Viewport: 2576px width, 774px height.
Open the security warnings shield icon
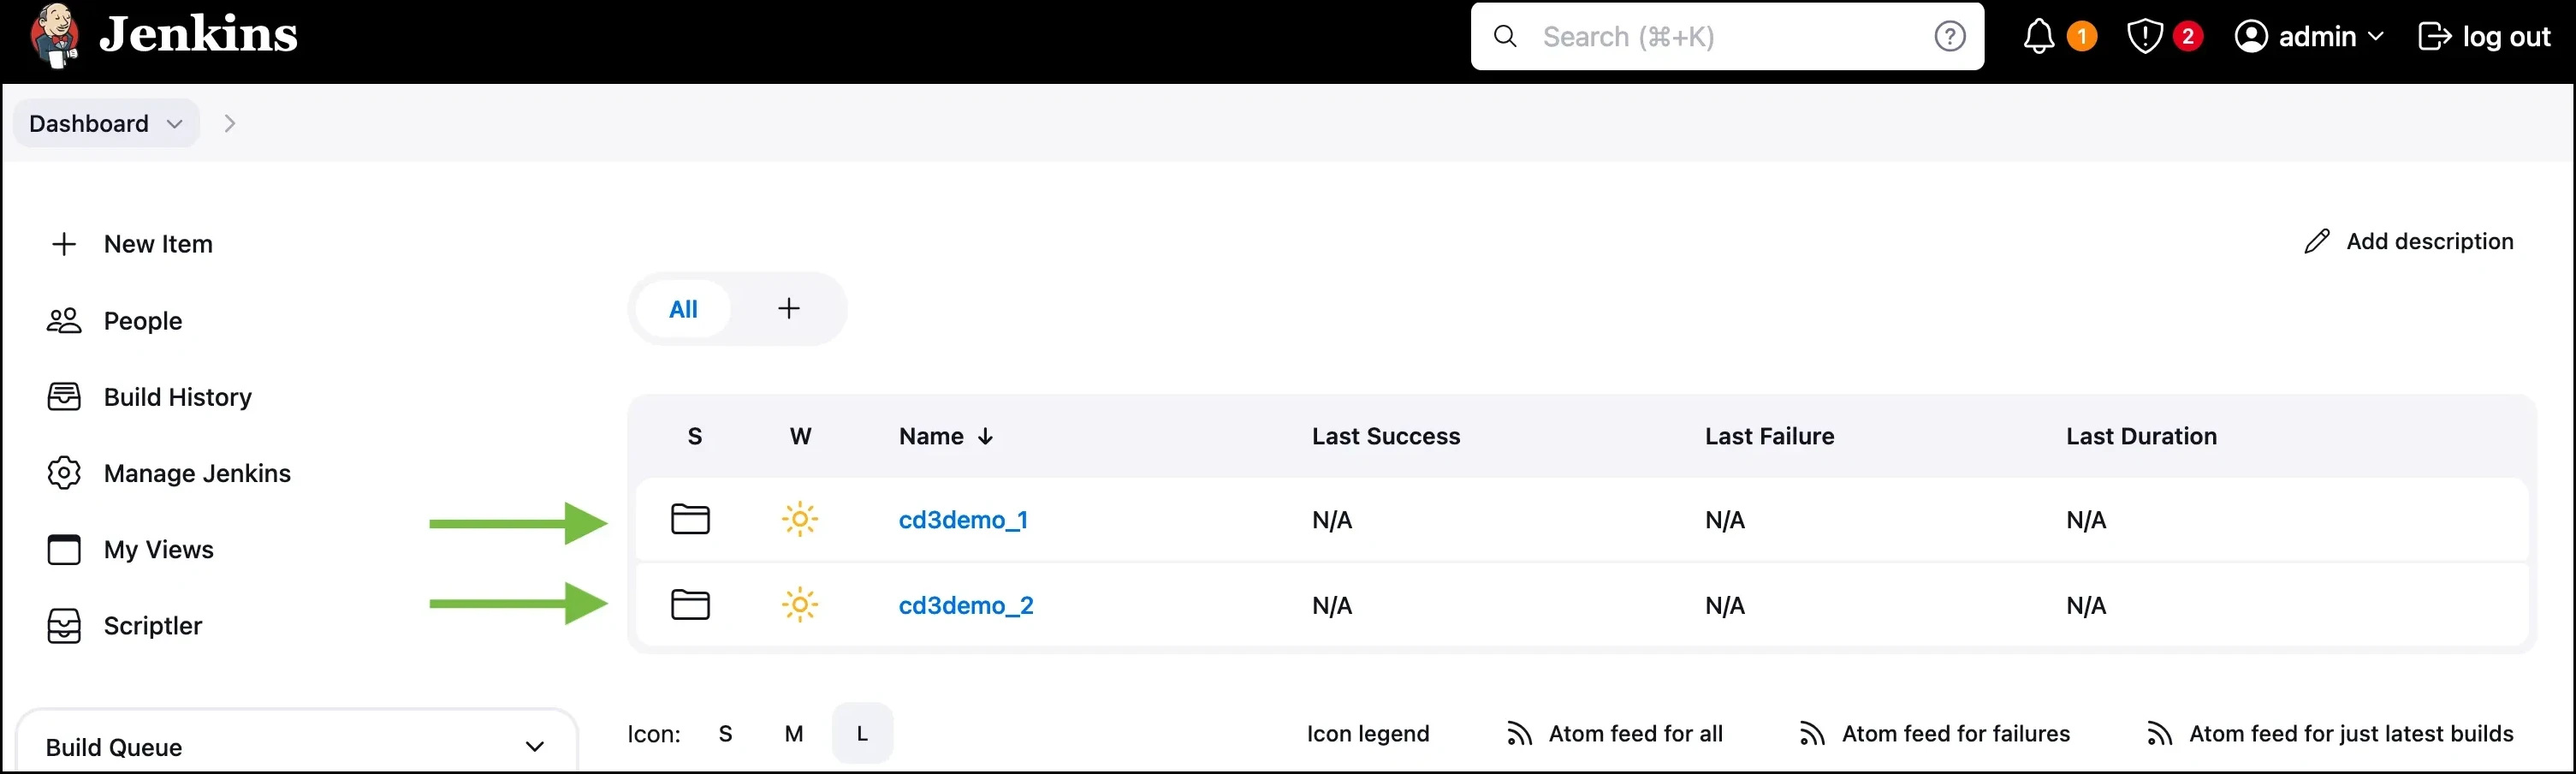[x=2144, y=37]
